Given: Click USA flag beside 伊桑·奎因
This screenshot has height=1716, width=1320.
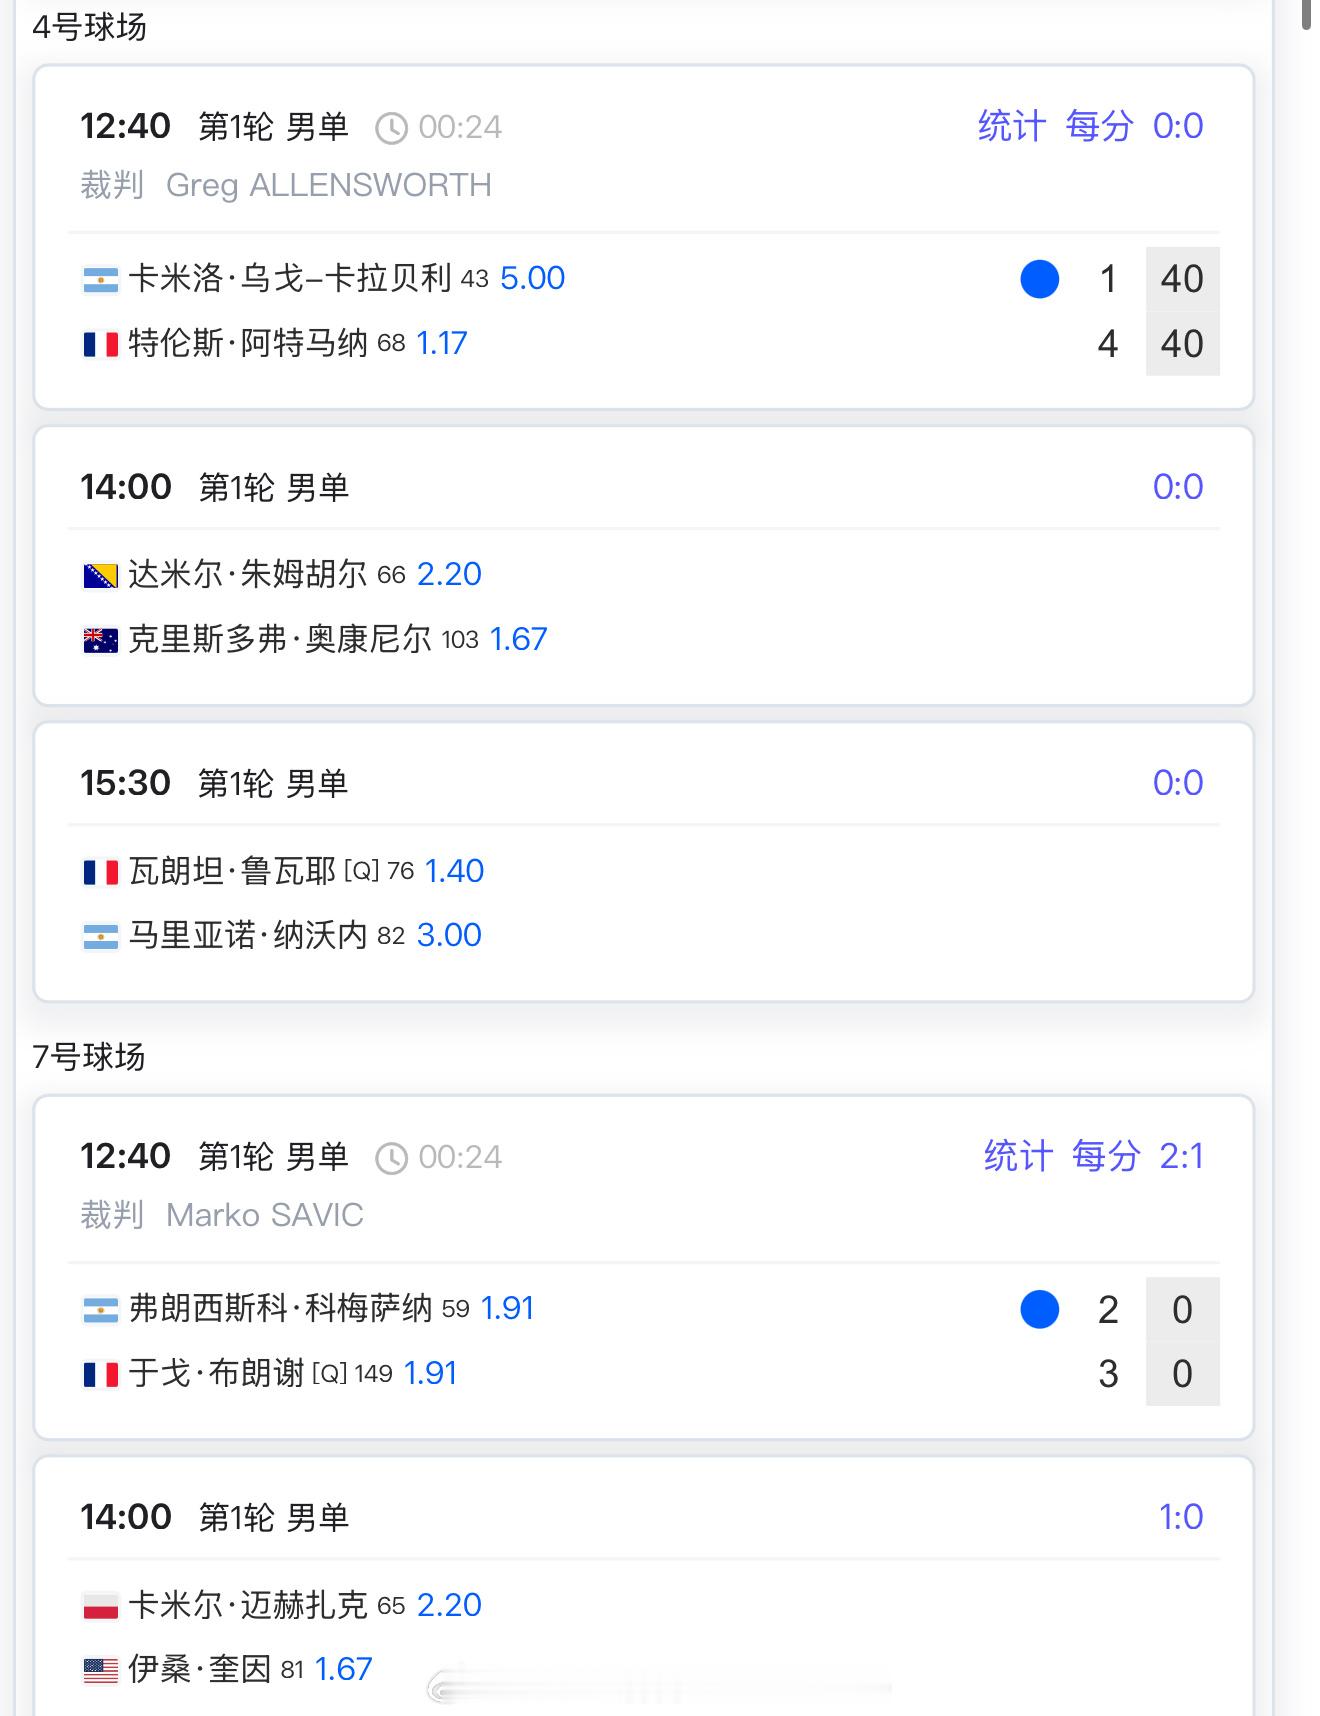Looking at the screenshot, I should coord(100,1670).
